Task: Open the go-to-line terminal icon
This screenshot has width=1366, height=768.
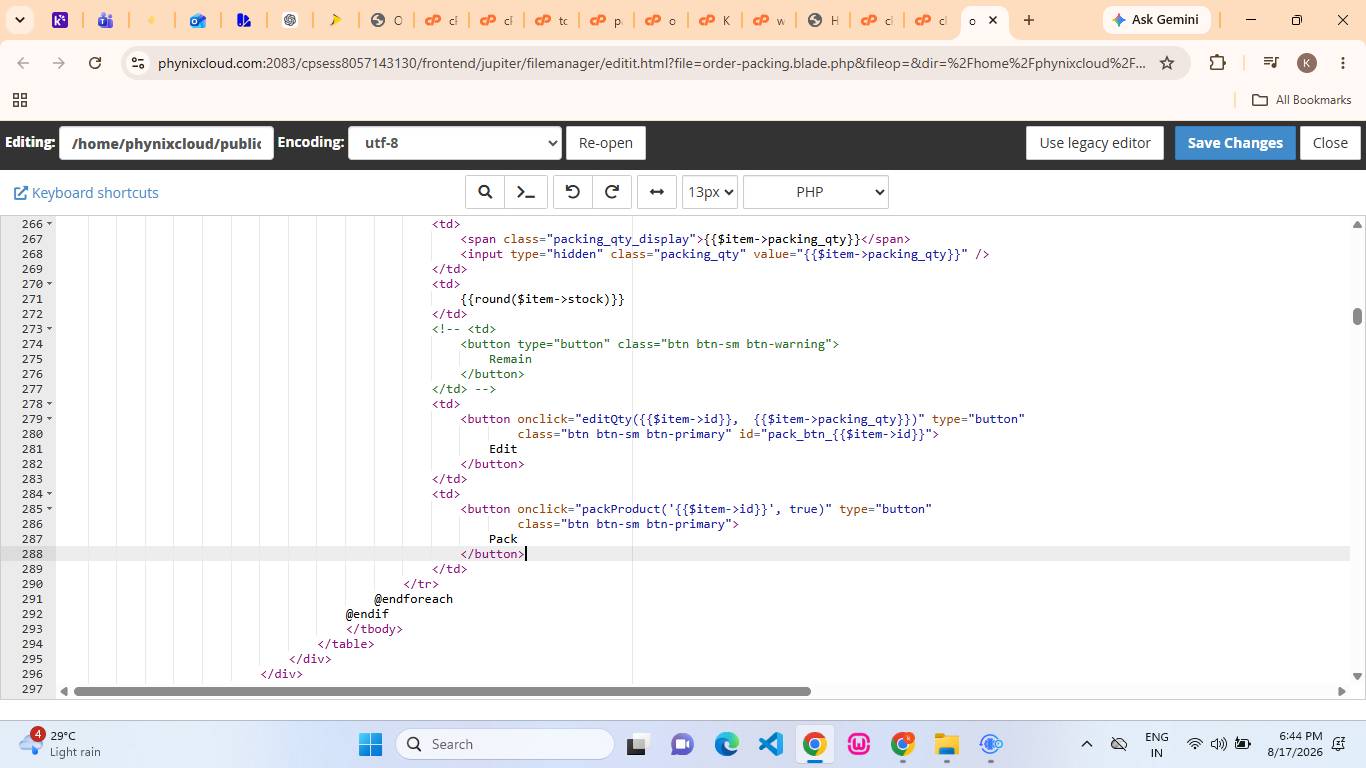Action: (526, 192)
